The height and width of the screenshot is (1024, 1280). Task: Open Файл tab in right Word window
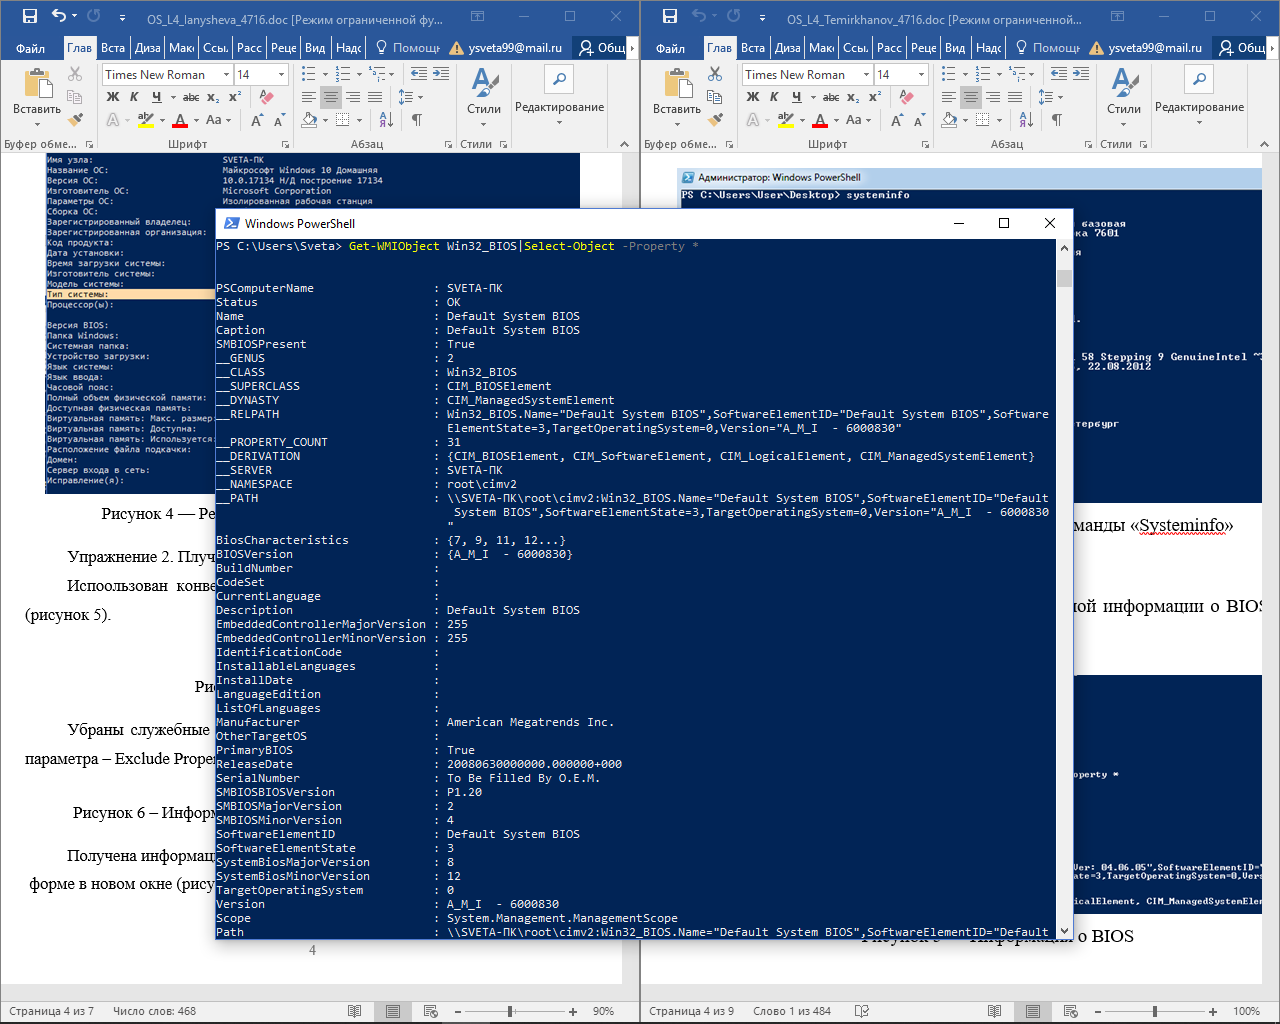tap(670, 47)
